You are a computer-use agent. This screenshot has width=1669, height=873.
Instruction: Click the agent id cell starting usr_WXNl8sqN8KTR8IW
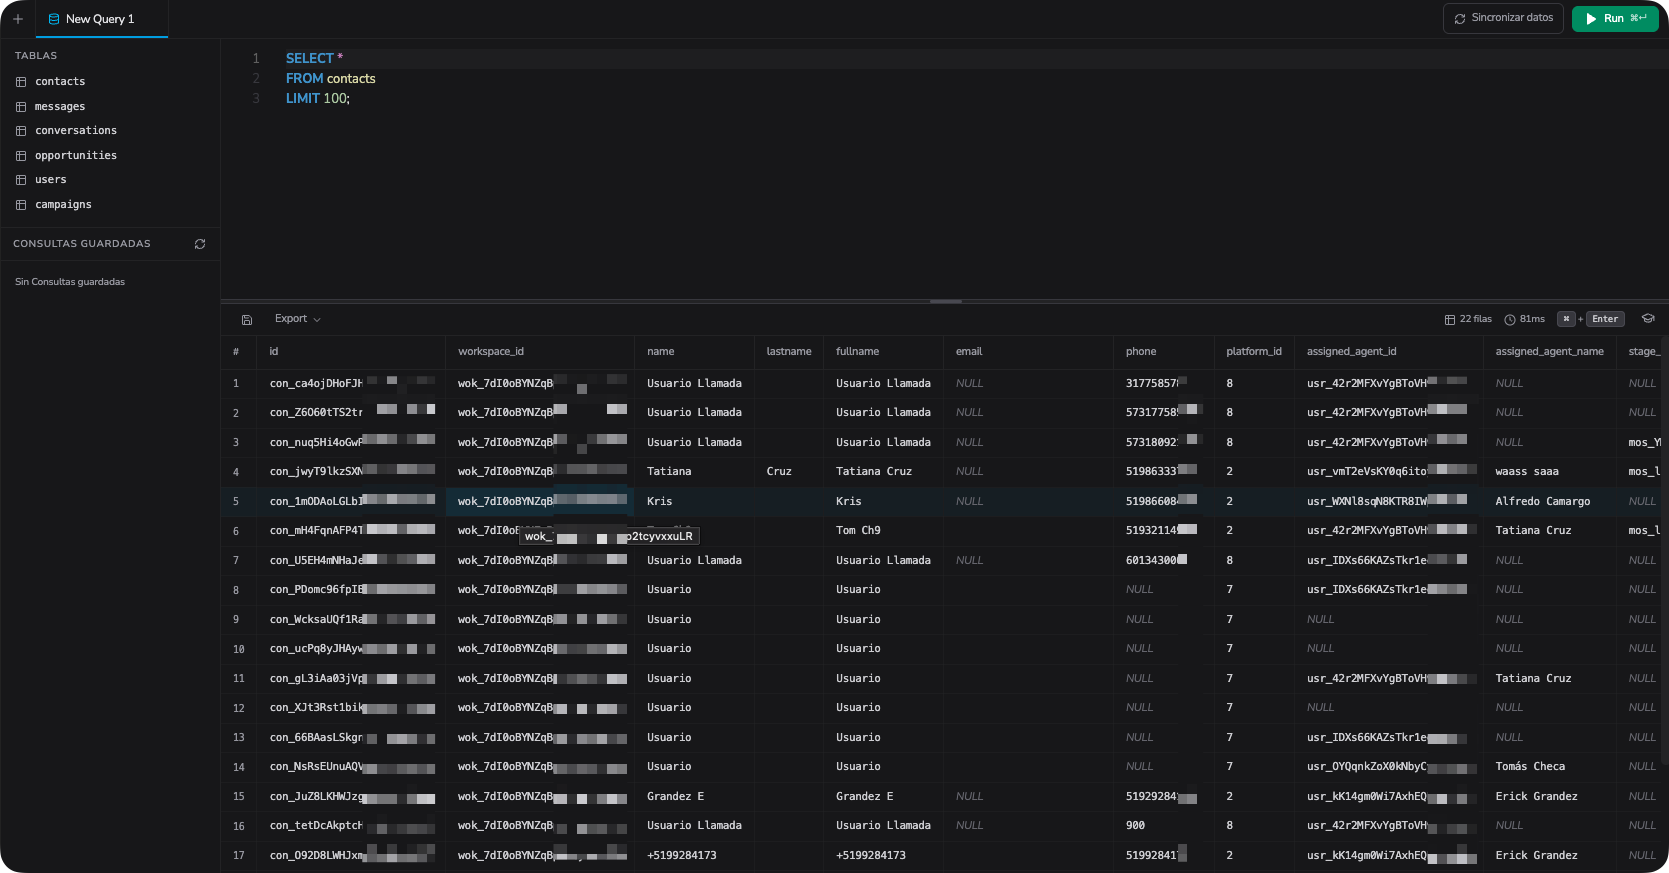(1389, 502)
